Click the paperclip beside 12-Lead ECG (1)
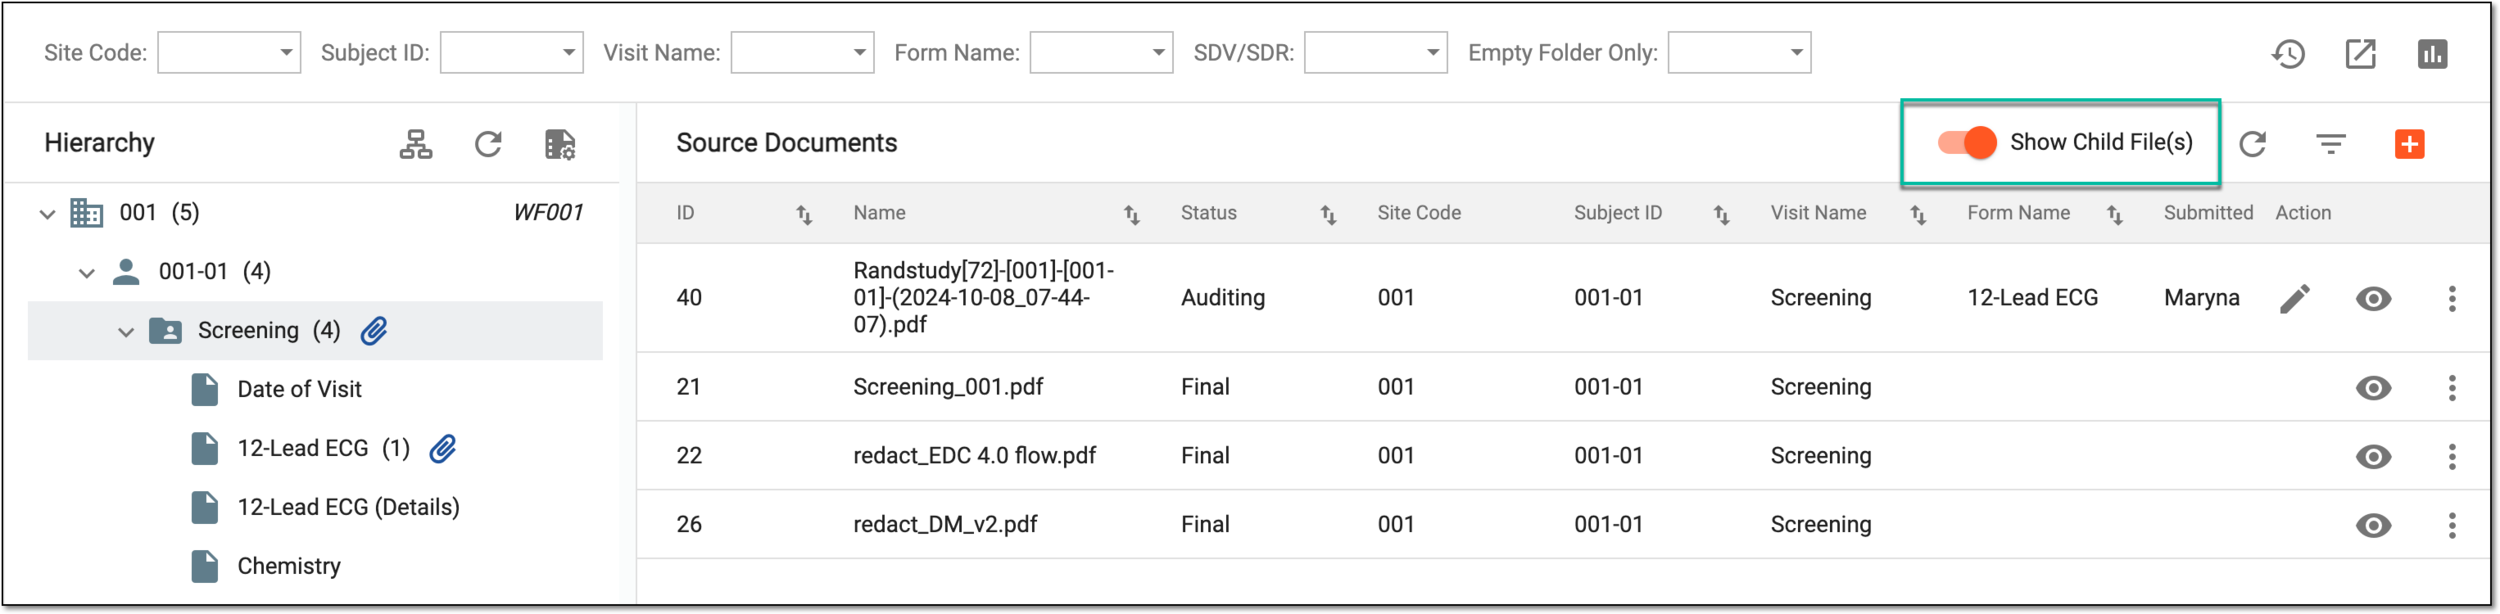The image size is (2500, 614). (443, 448)
